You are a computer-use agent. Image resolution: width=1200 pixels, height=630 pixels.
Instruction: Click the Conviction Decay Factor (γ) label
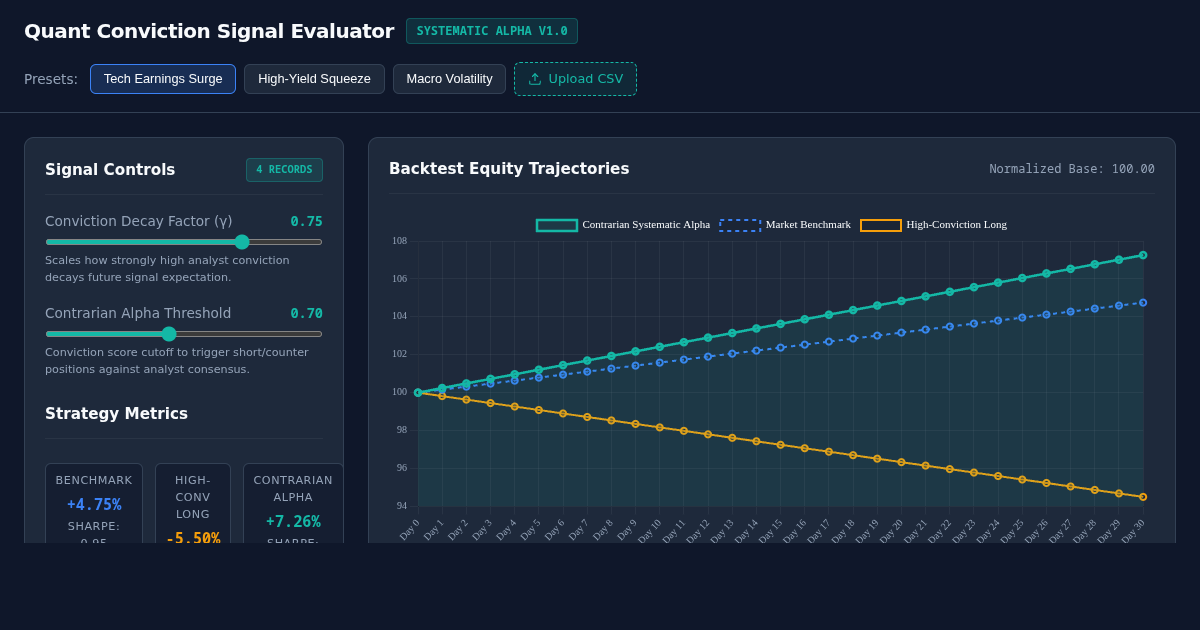[x=139, y=221]
